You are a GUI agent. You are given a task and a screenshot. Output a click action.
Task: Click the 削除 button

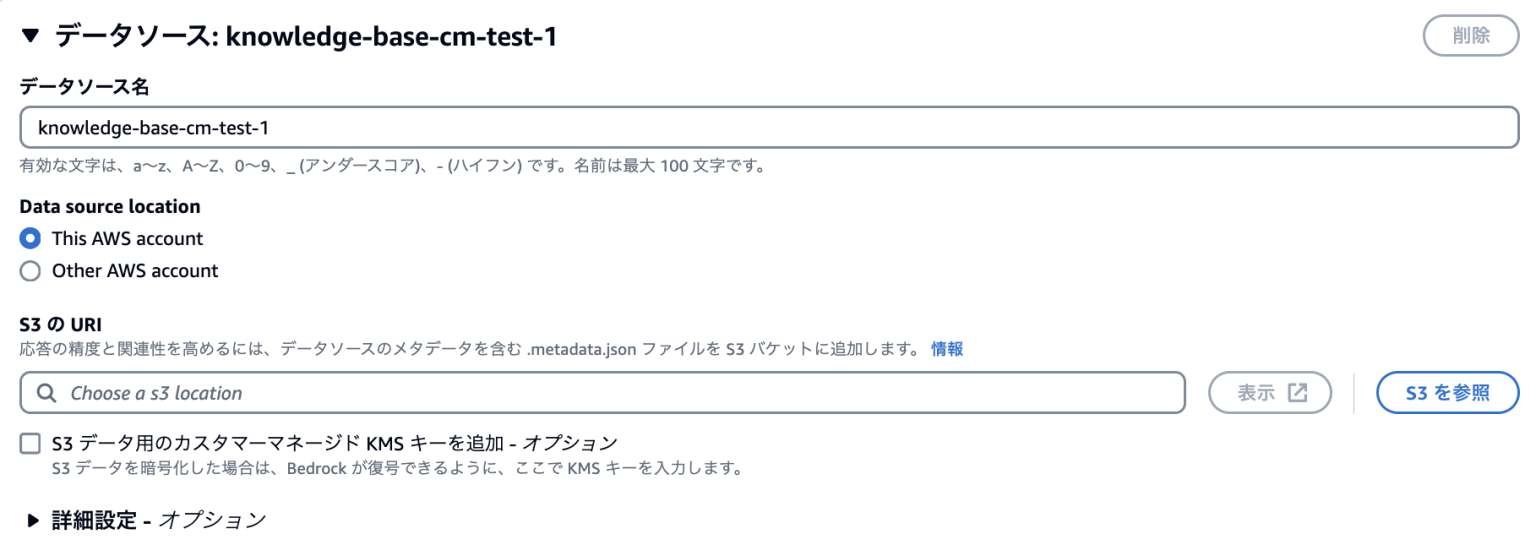1470,36
